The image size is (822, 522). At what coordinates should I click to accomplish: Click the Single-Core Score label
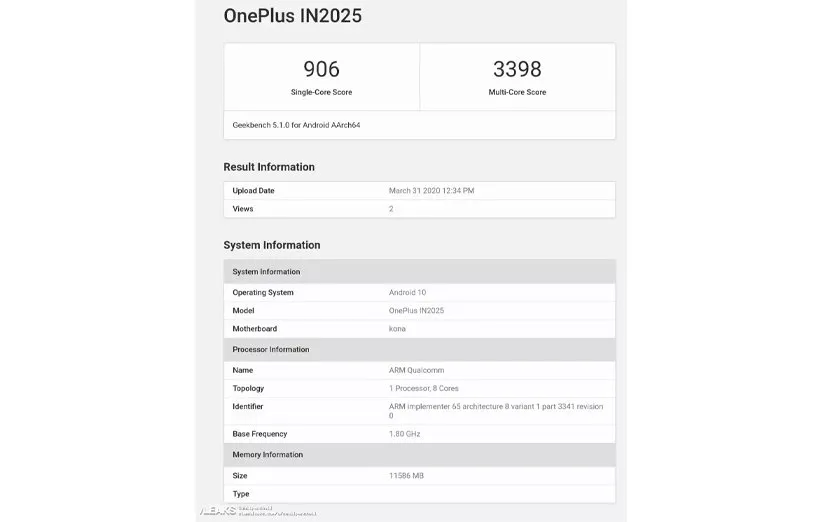click(x=321, y=92)
